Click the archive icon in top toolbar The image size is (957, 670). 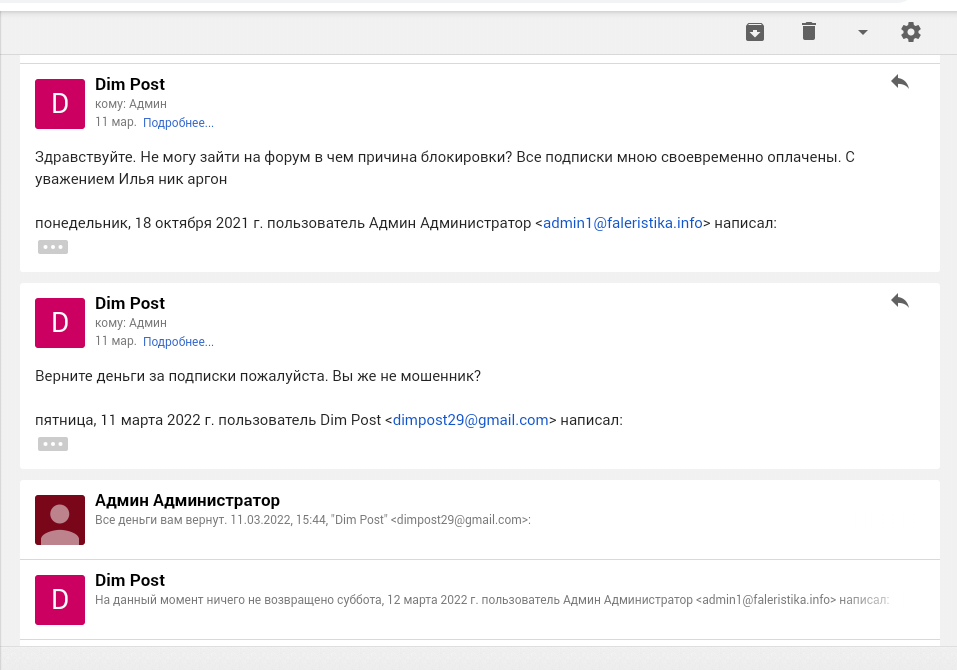[x=755, y=32]
